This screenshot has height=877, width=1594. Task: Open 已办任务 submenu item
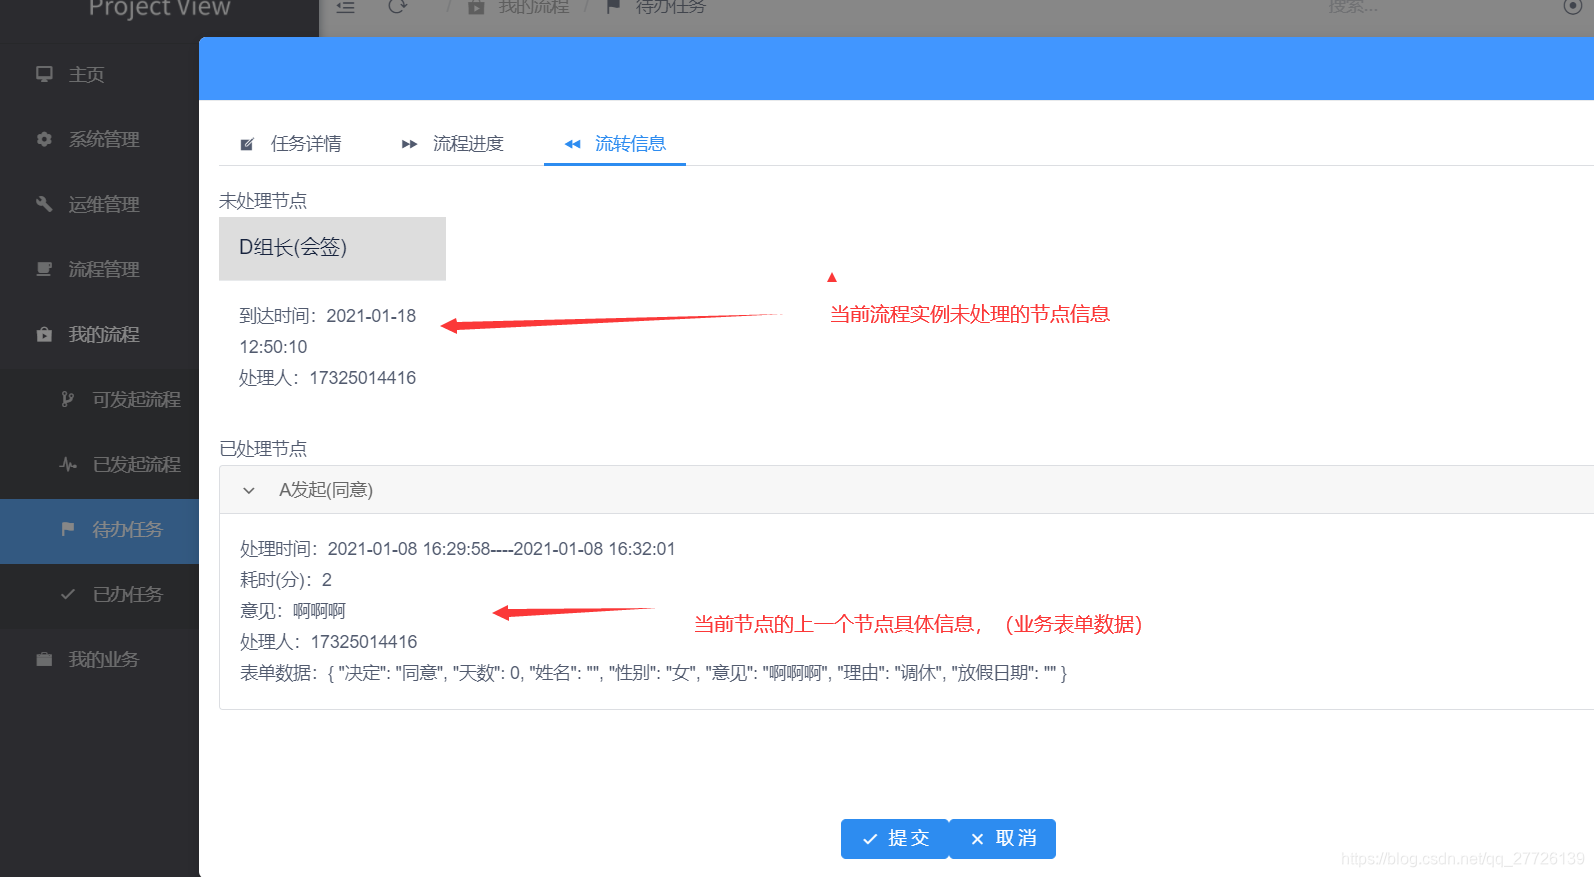pyautogui.click(x=100, y=595)
